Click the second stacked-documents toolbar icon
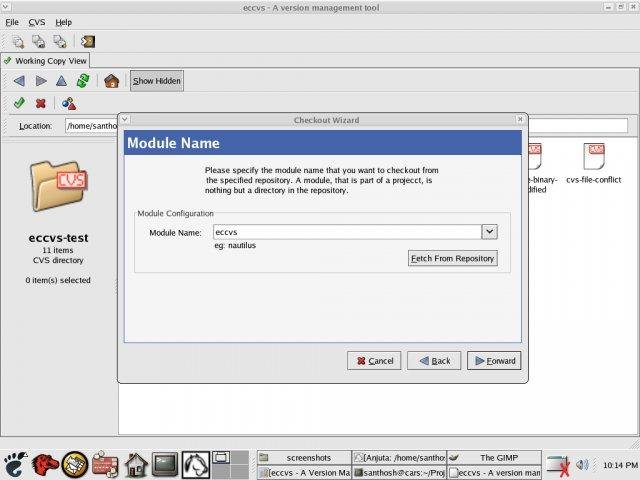The image size is (640, 480). coord(39,42)
